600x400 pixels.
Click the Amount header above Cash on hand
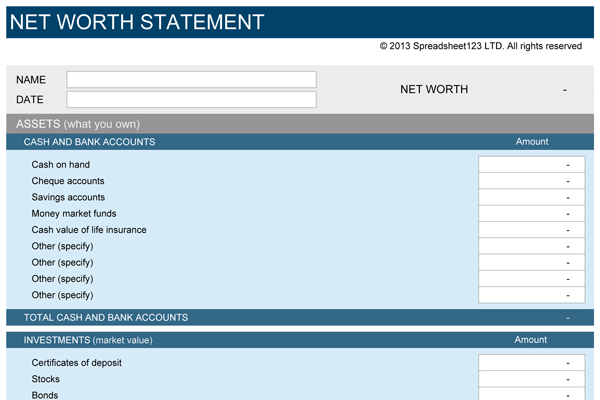tap(531, 142)
